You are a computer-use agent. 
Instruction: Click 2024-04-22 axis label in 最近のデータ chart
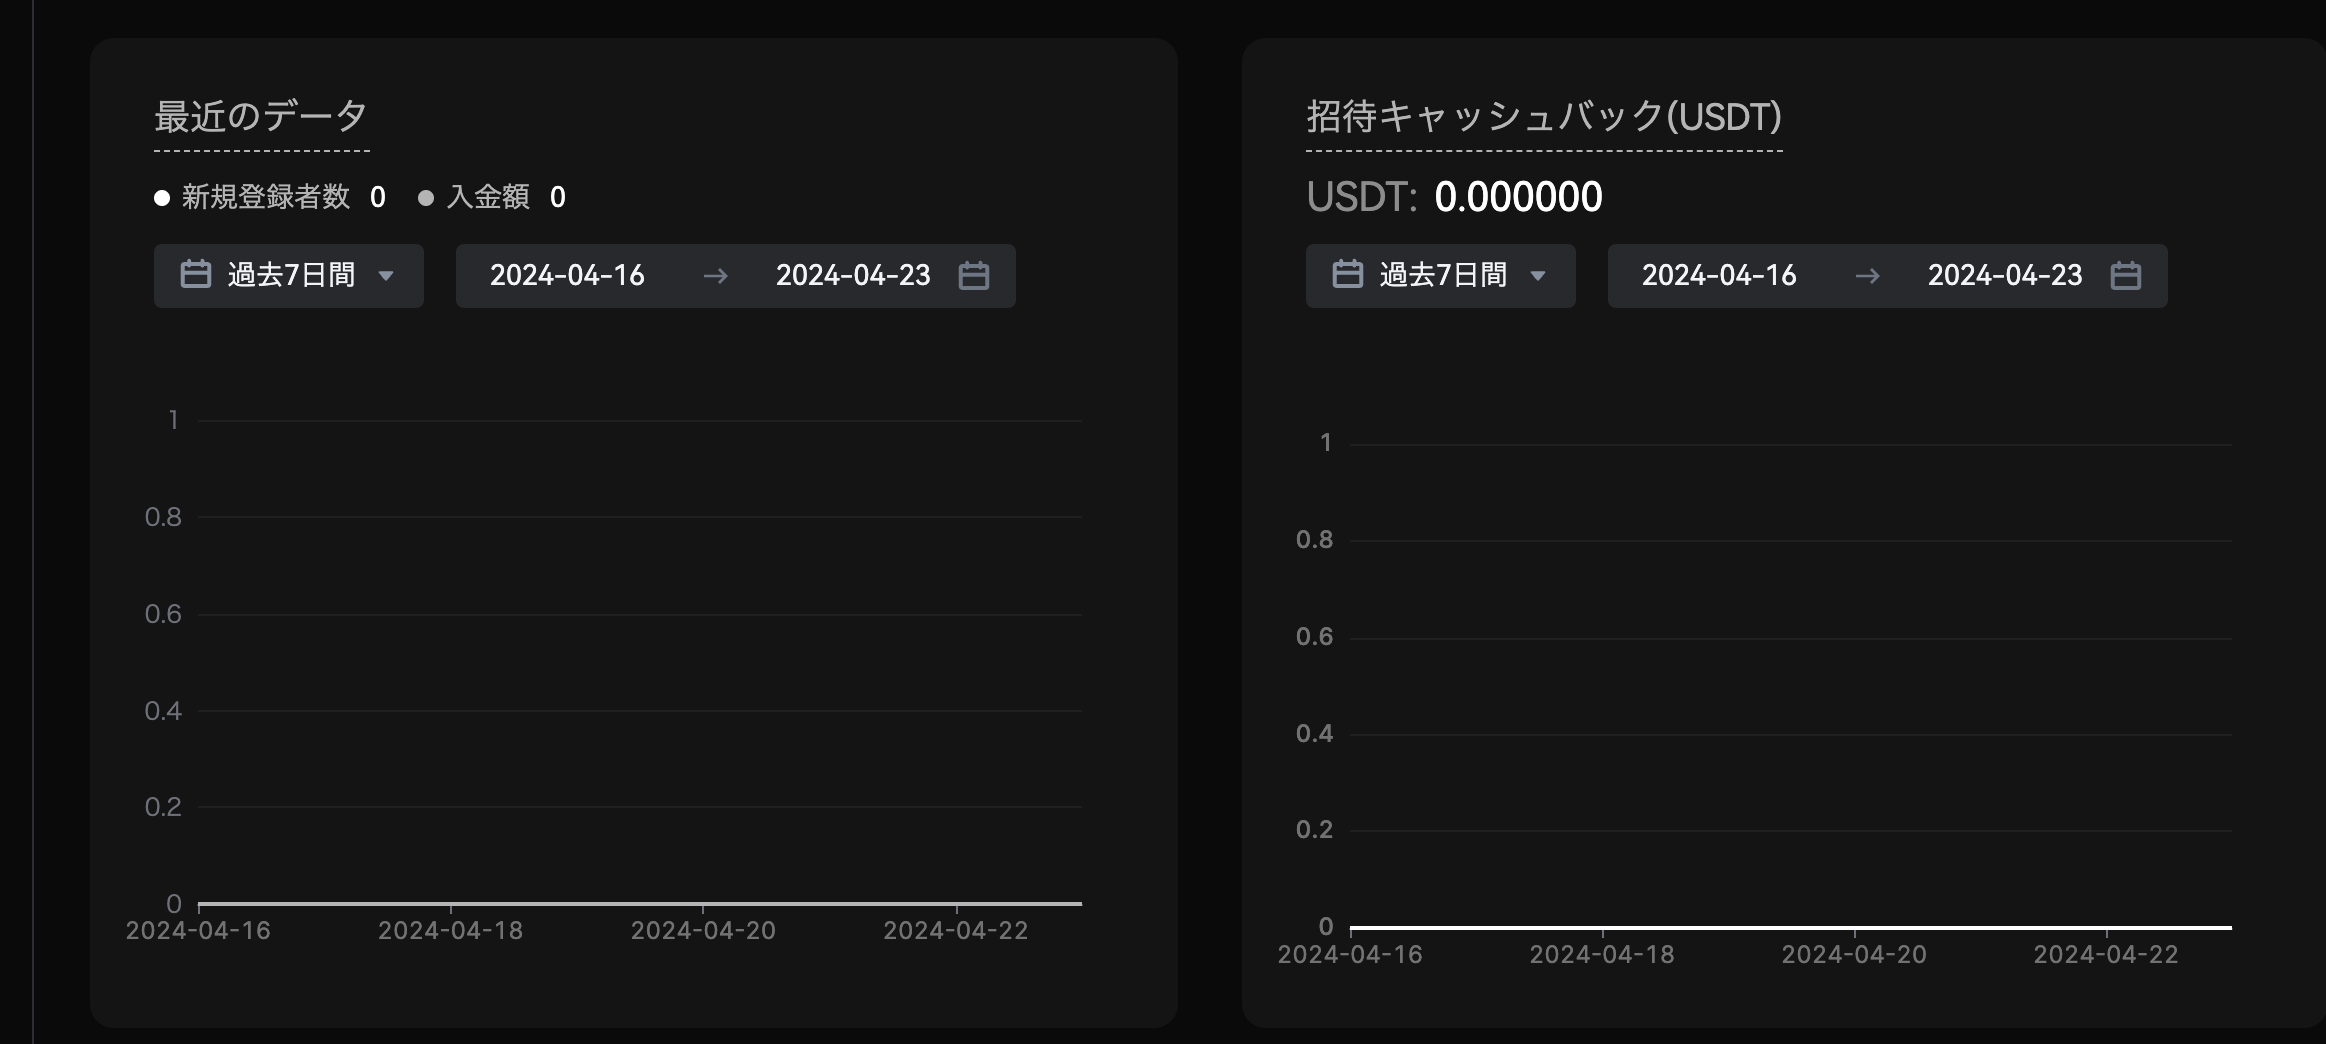point(955,931)
